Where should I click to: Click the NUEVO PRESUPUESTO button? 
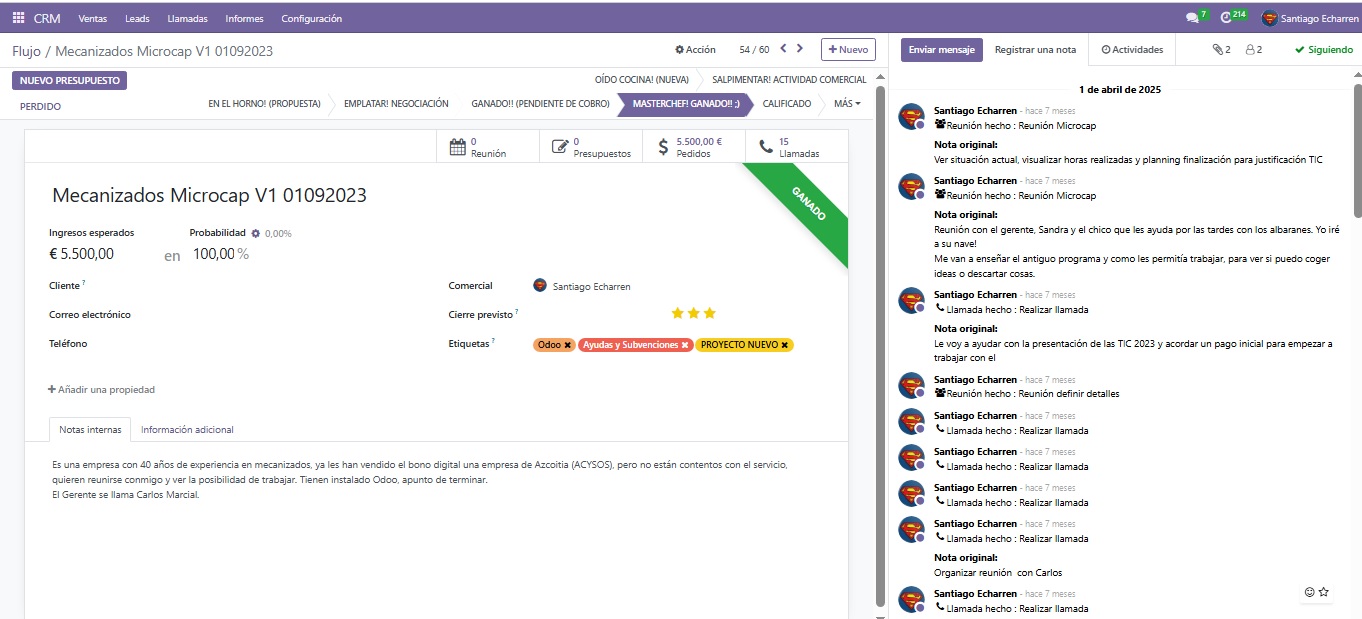coord(69,80)
